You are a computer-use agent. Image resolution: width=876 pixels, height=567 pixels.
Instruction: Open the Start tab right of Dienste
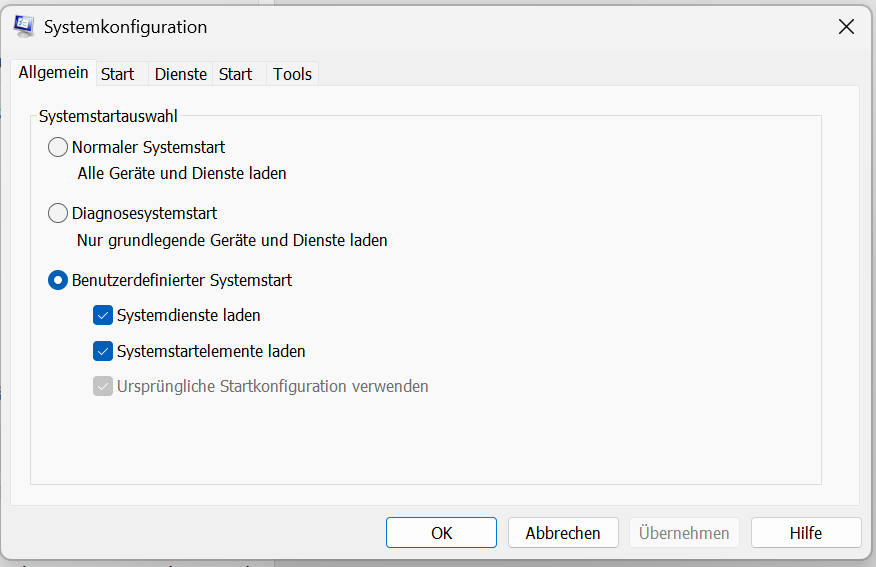point(236,74)
